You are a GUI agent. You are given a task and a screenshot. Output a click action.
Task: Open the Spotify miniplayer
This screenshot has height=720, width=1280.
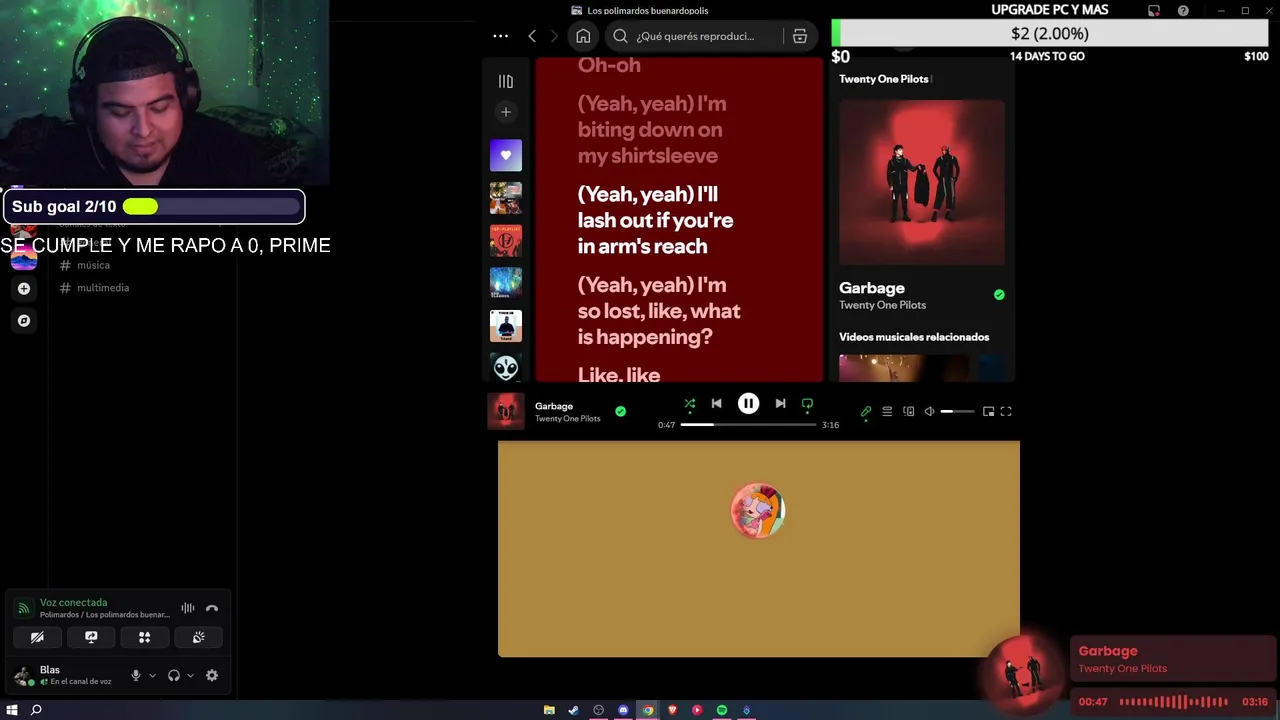coord(988,411)
